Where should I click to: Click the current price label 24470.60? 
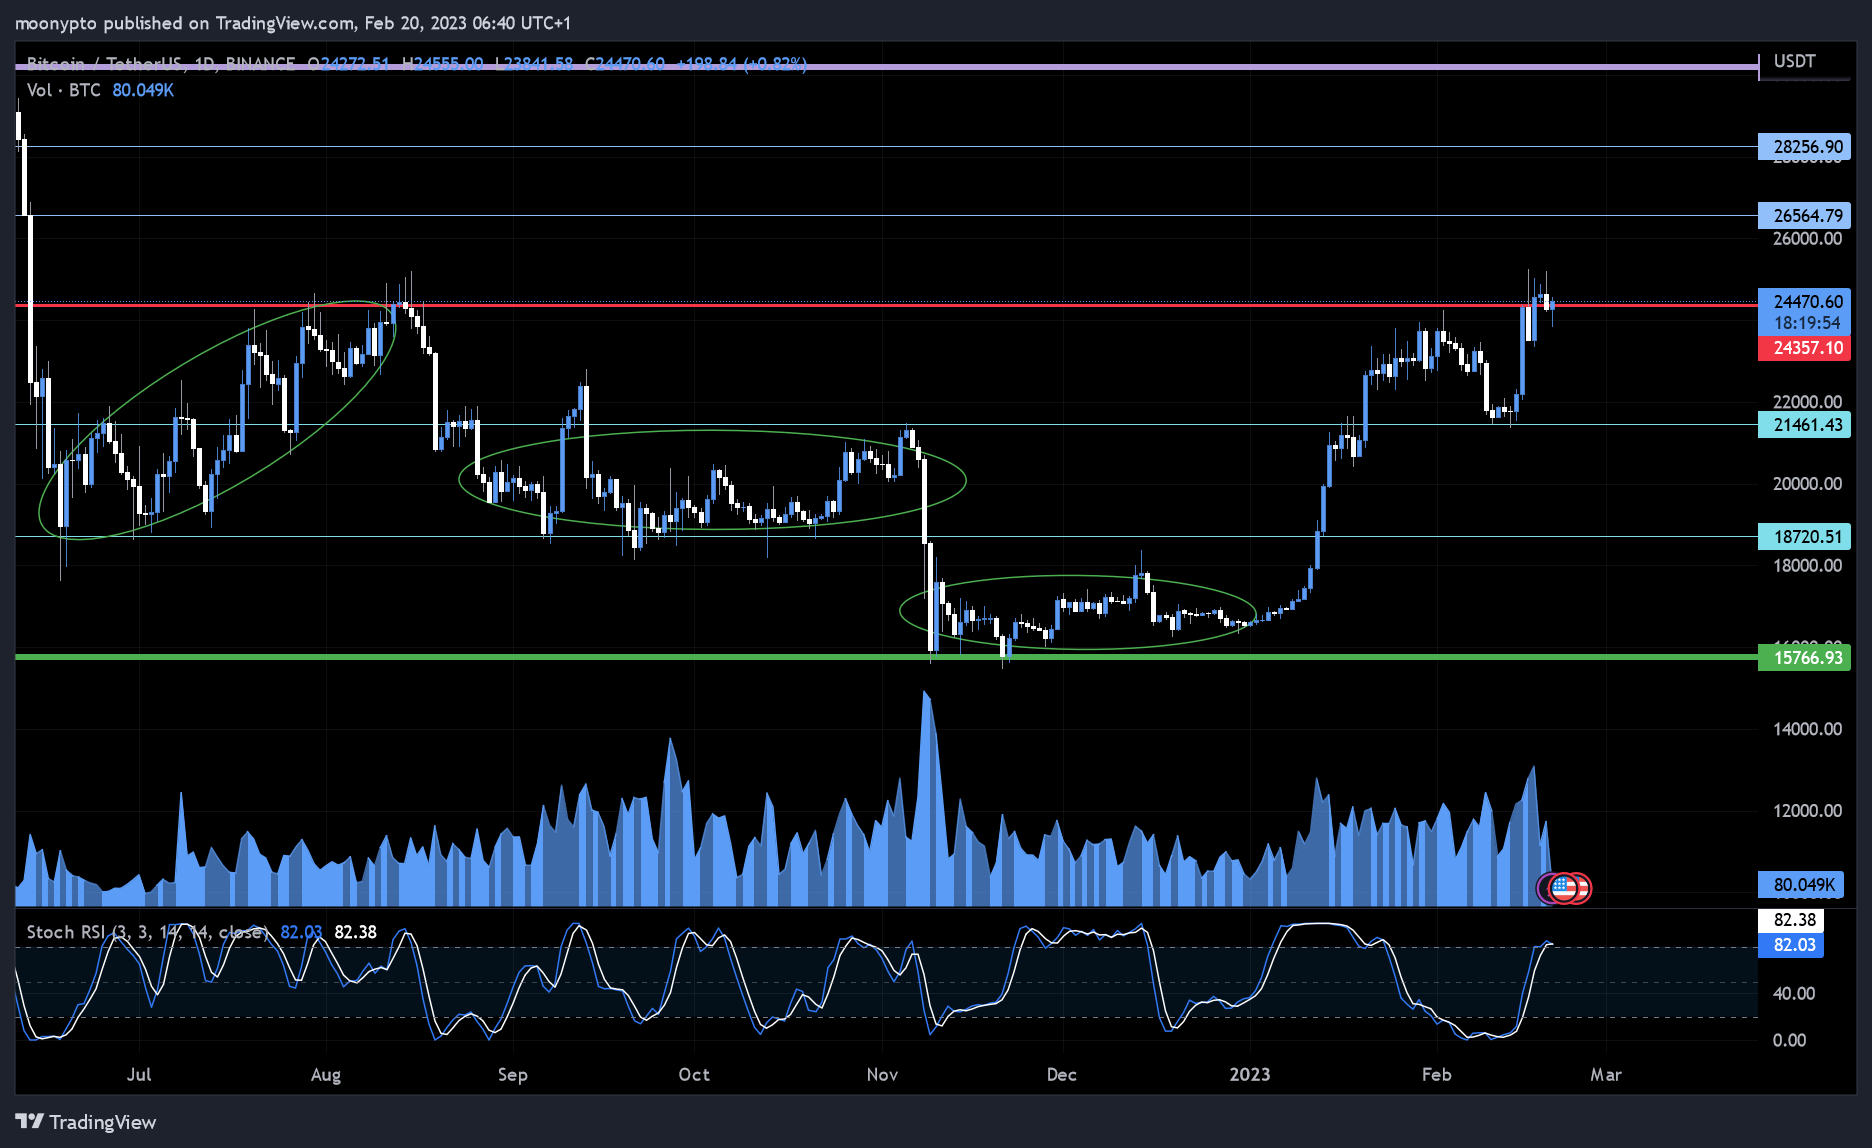click(1805, 301)
